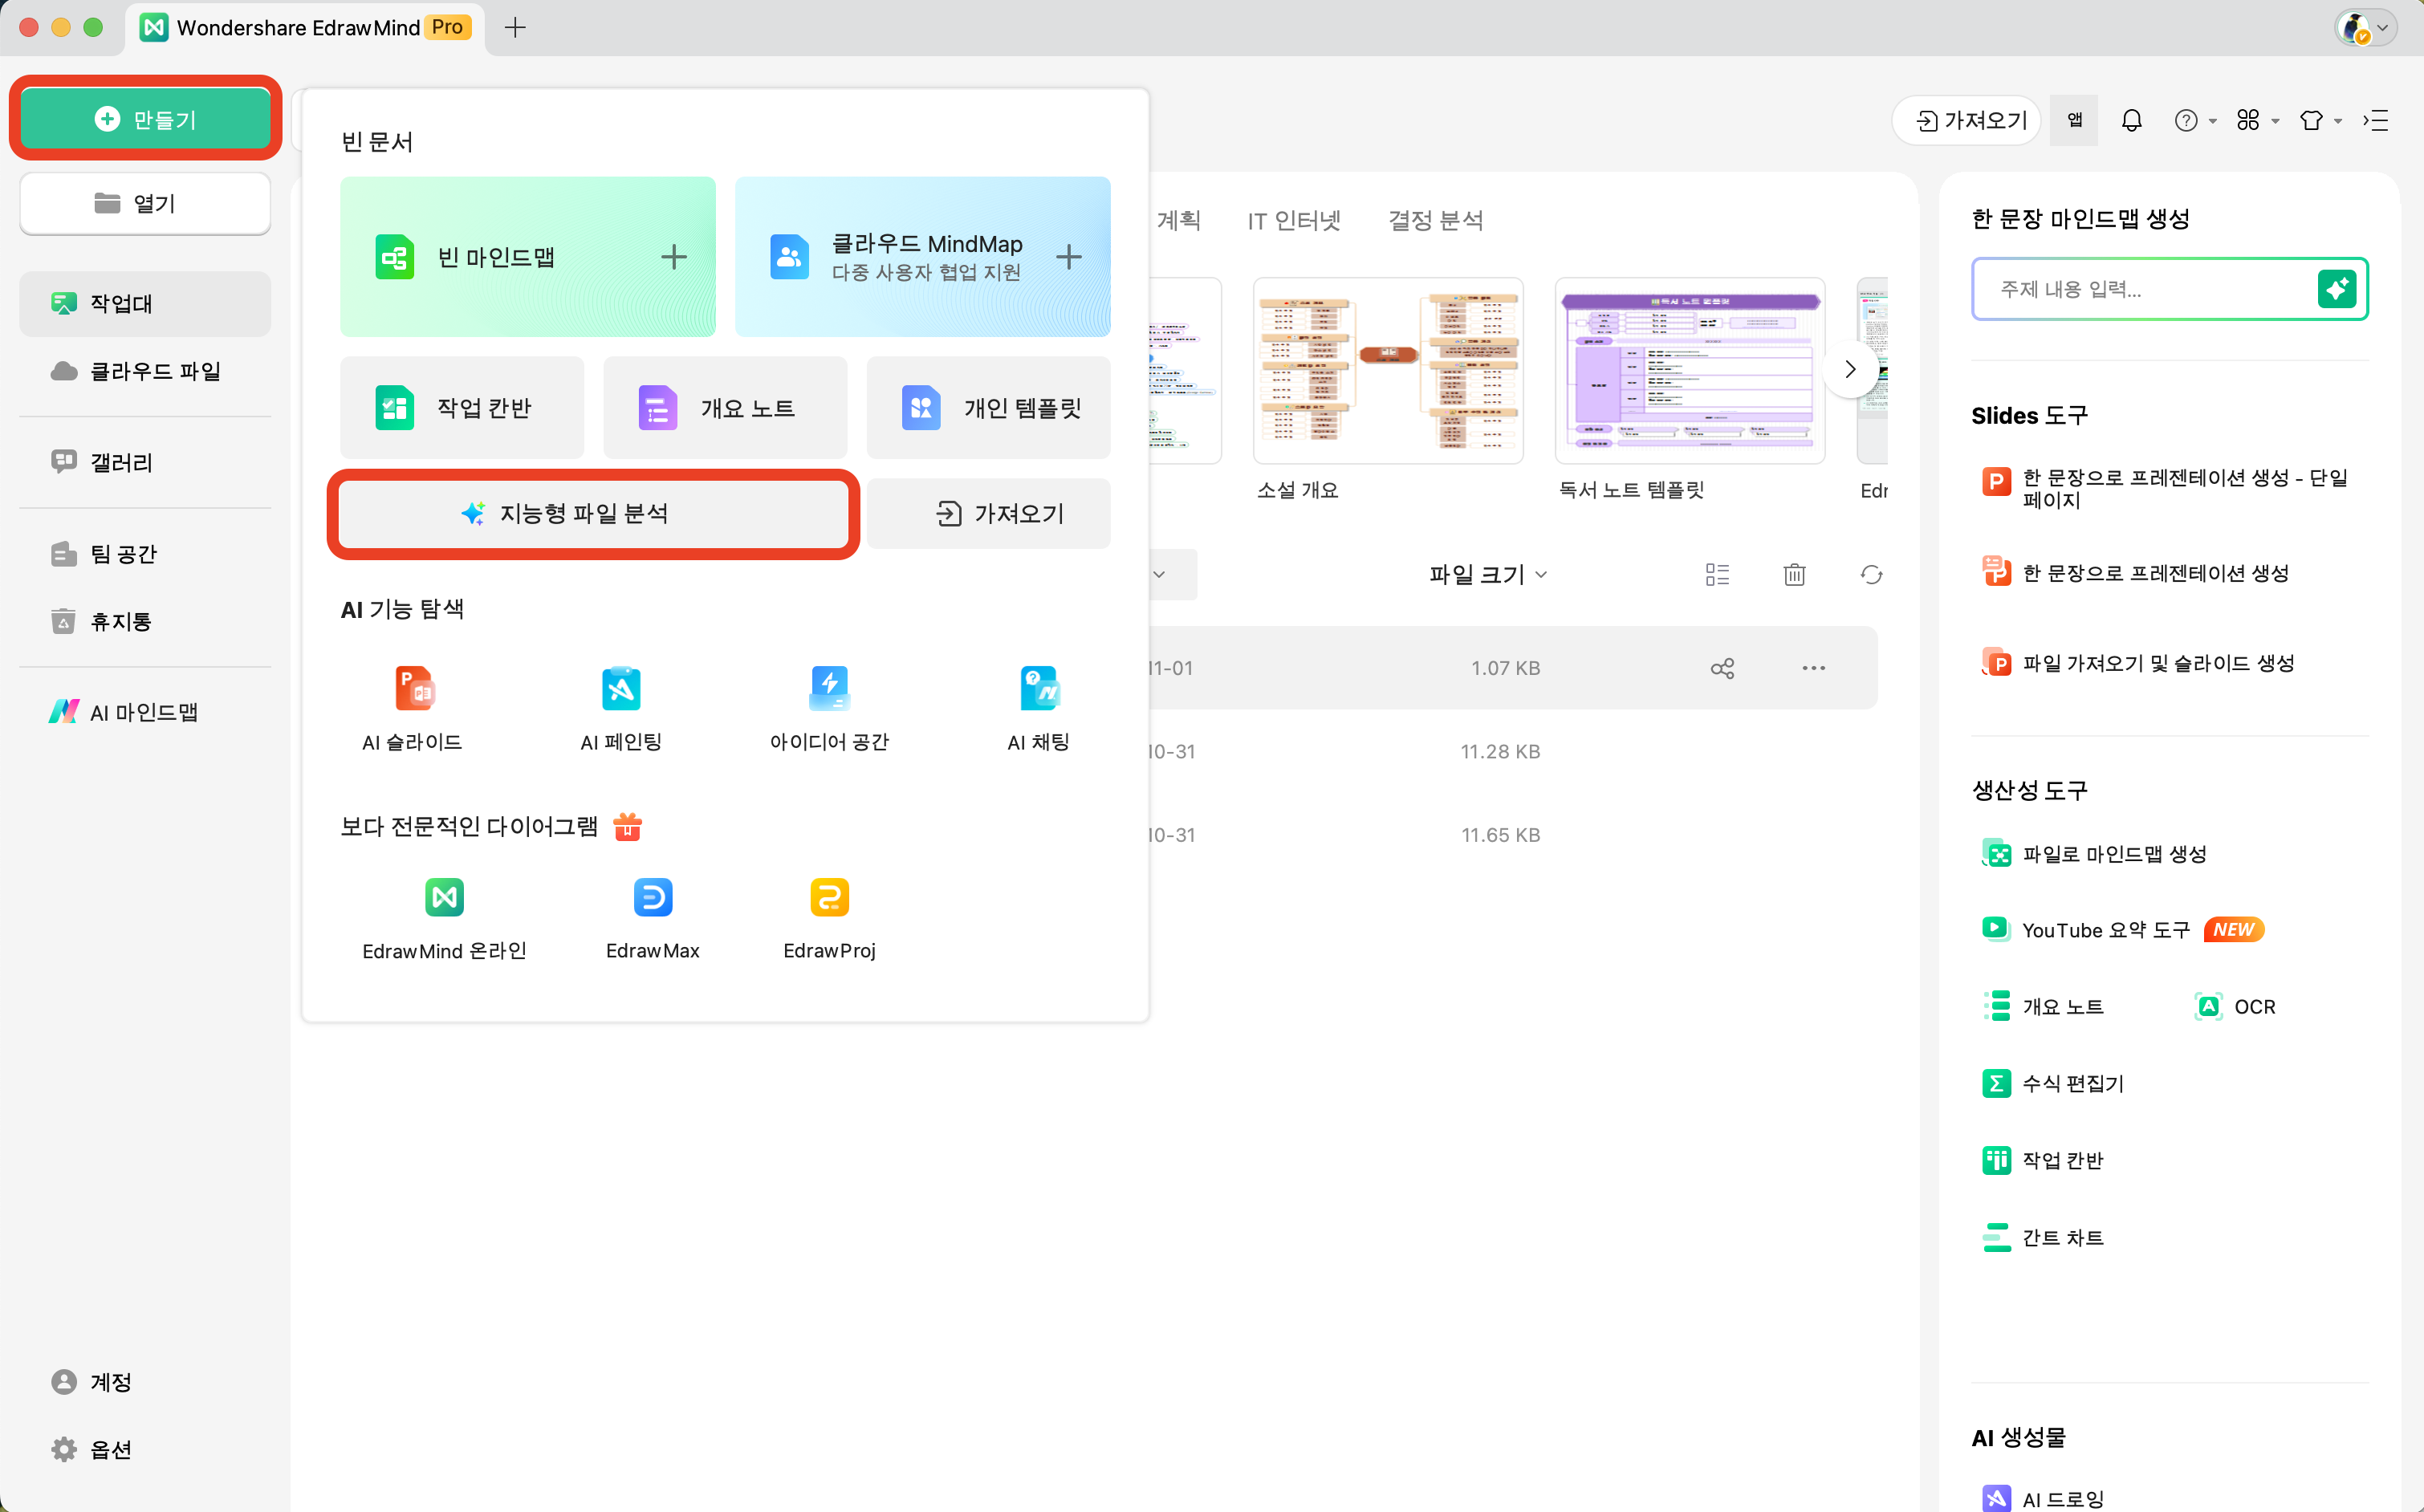Open the 아이디어 공간 icon
Image resolution: width=2424 pixels, height=1512 pixels.
[829, 688]
